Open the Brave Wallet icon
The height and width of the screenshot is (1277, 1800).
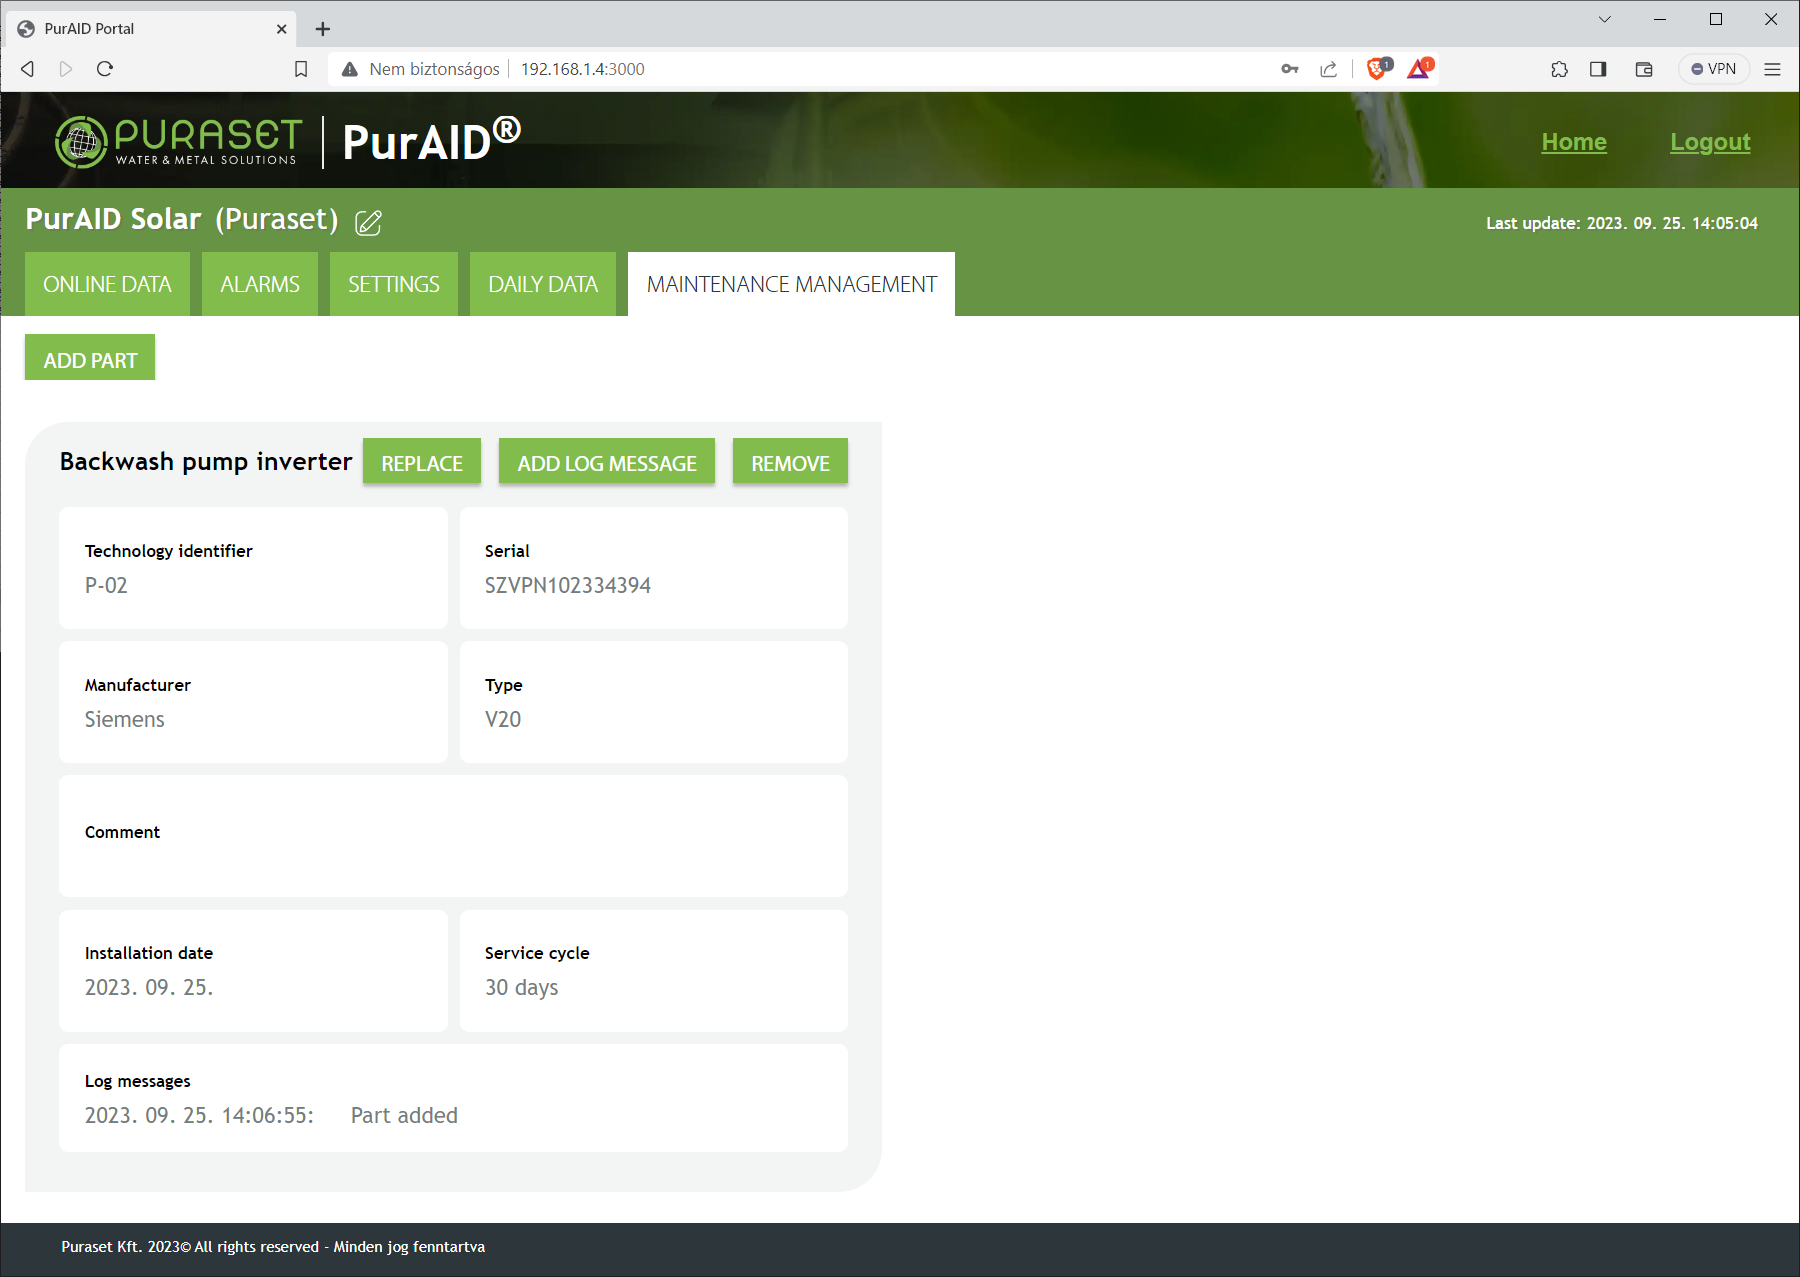tap(1643, 69)
